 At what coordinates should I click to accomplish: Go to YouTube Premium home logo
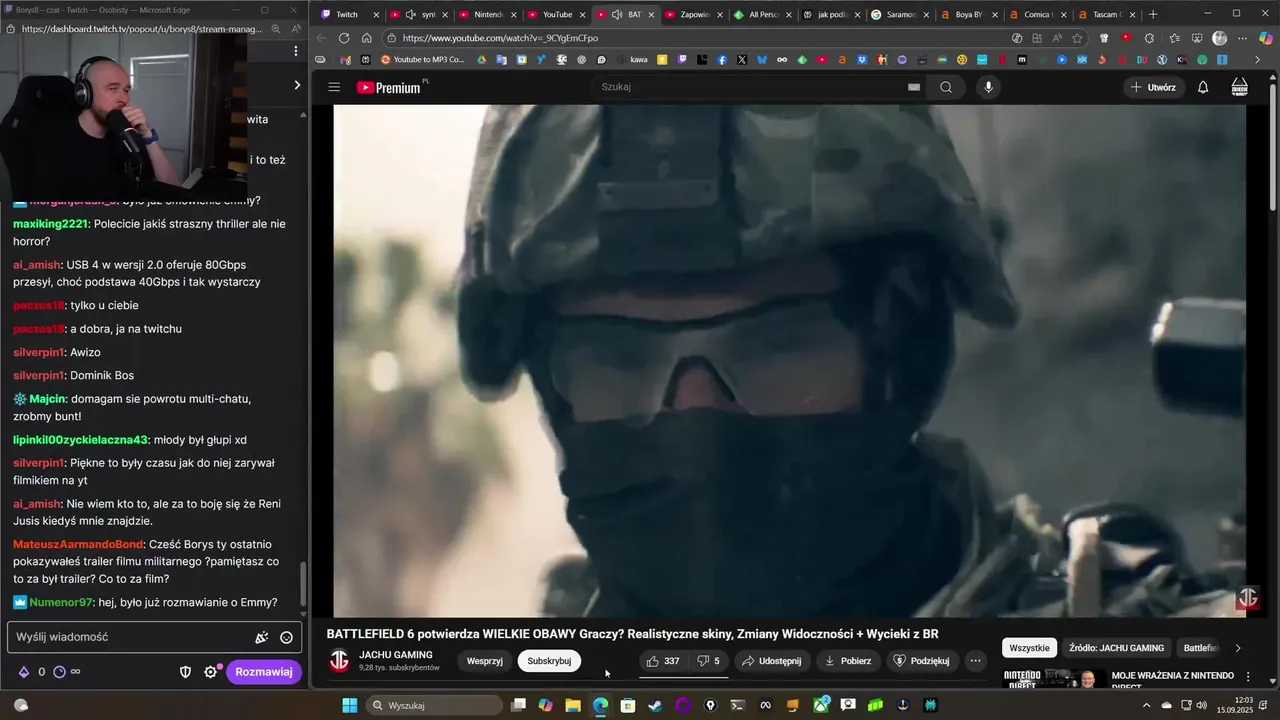click(389, 87)
